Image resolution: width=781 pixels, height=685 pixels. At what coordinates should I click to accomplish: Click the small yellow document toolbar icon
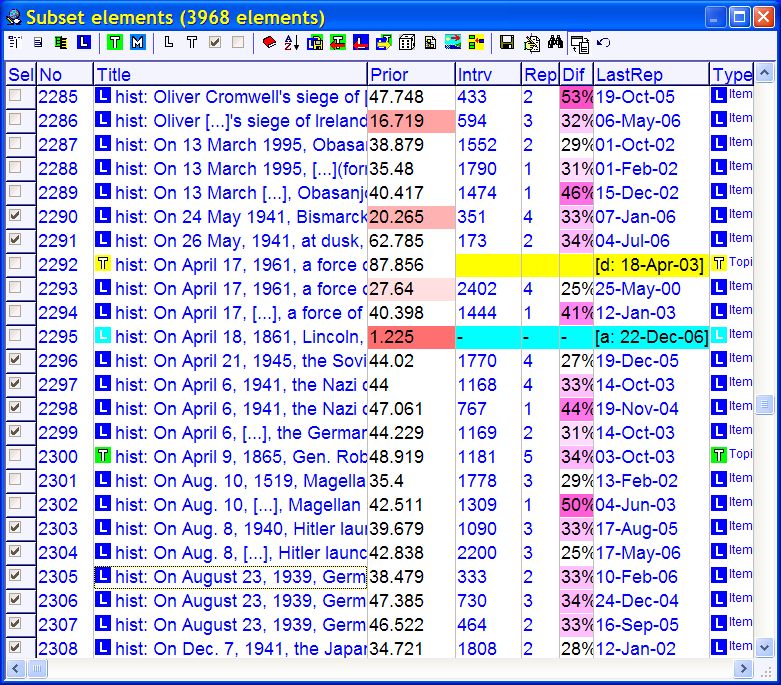[430, 43]
